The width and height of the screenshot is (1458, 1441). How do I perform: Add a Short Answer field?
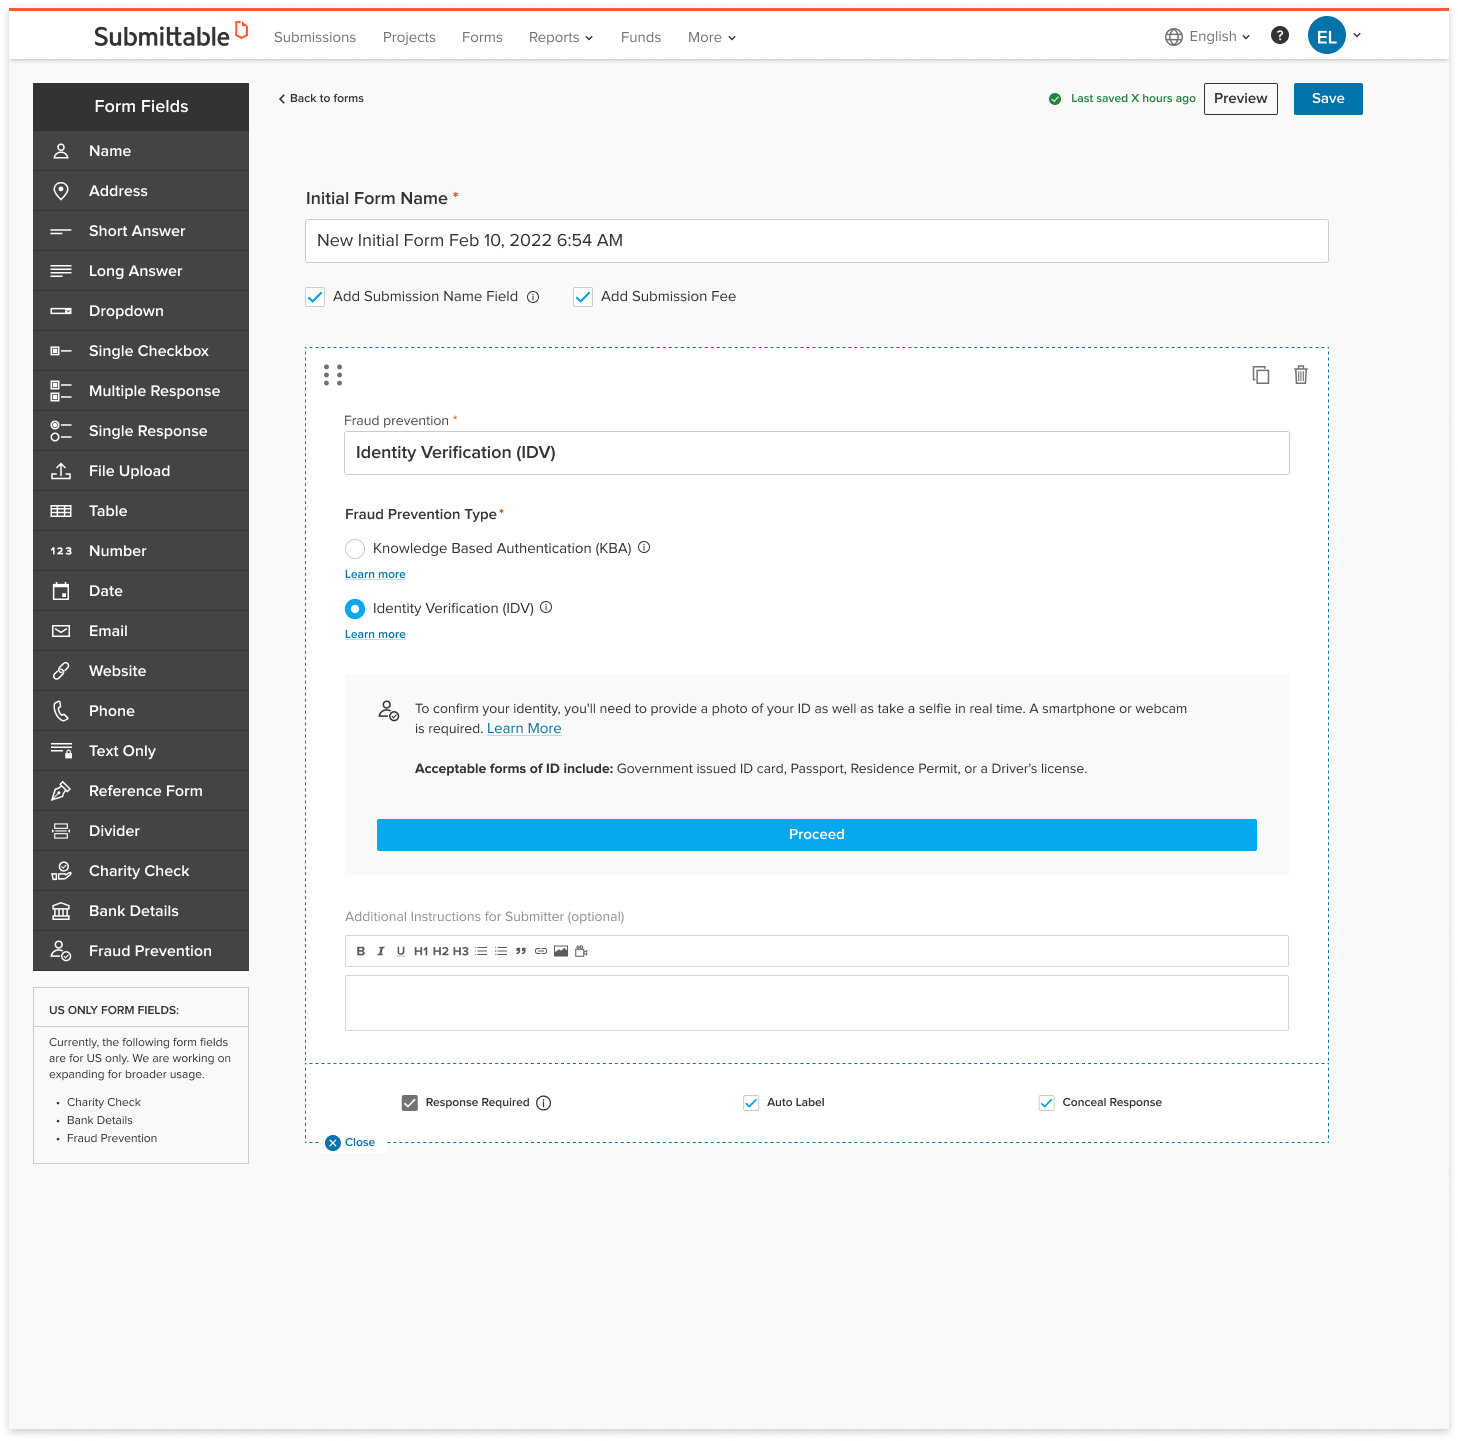[x=141, y=231]
